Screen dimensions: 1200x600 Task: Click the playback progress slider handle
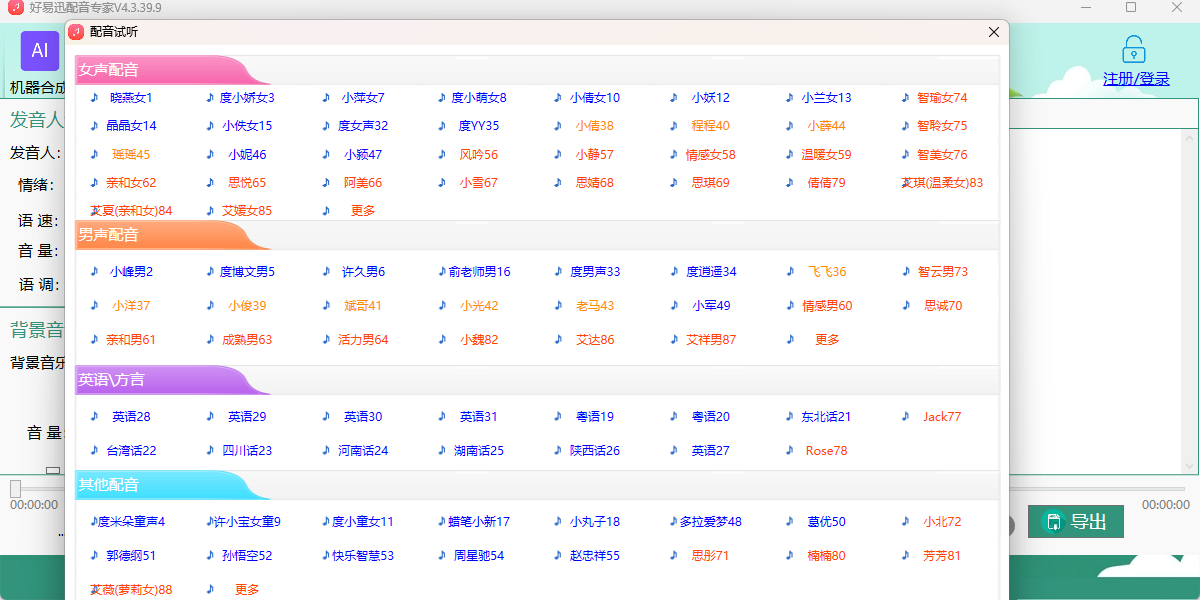(15, 488)
